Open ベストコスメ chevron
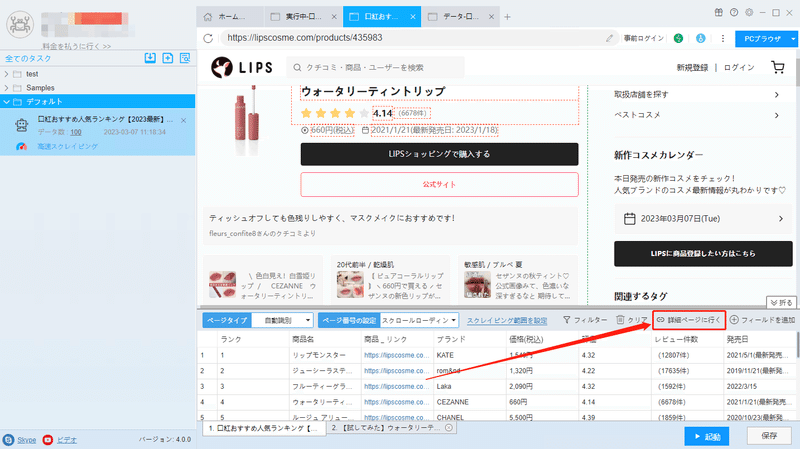Viewport: 800px width, 449px height. 777,115
